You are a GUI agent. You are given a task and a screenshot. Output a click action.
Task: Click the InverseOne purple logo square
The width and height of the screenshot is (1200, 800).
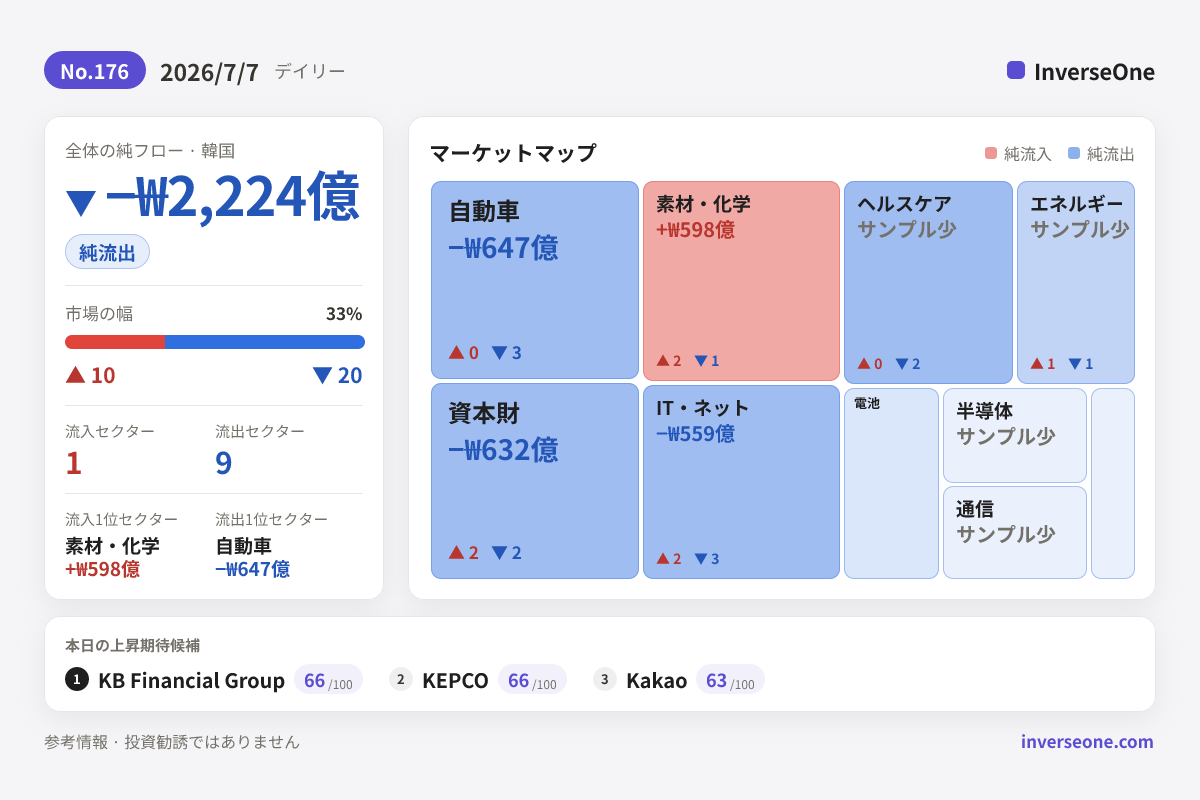(x=1016, y=70)
